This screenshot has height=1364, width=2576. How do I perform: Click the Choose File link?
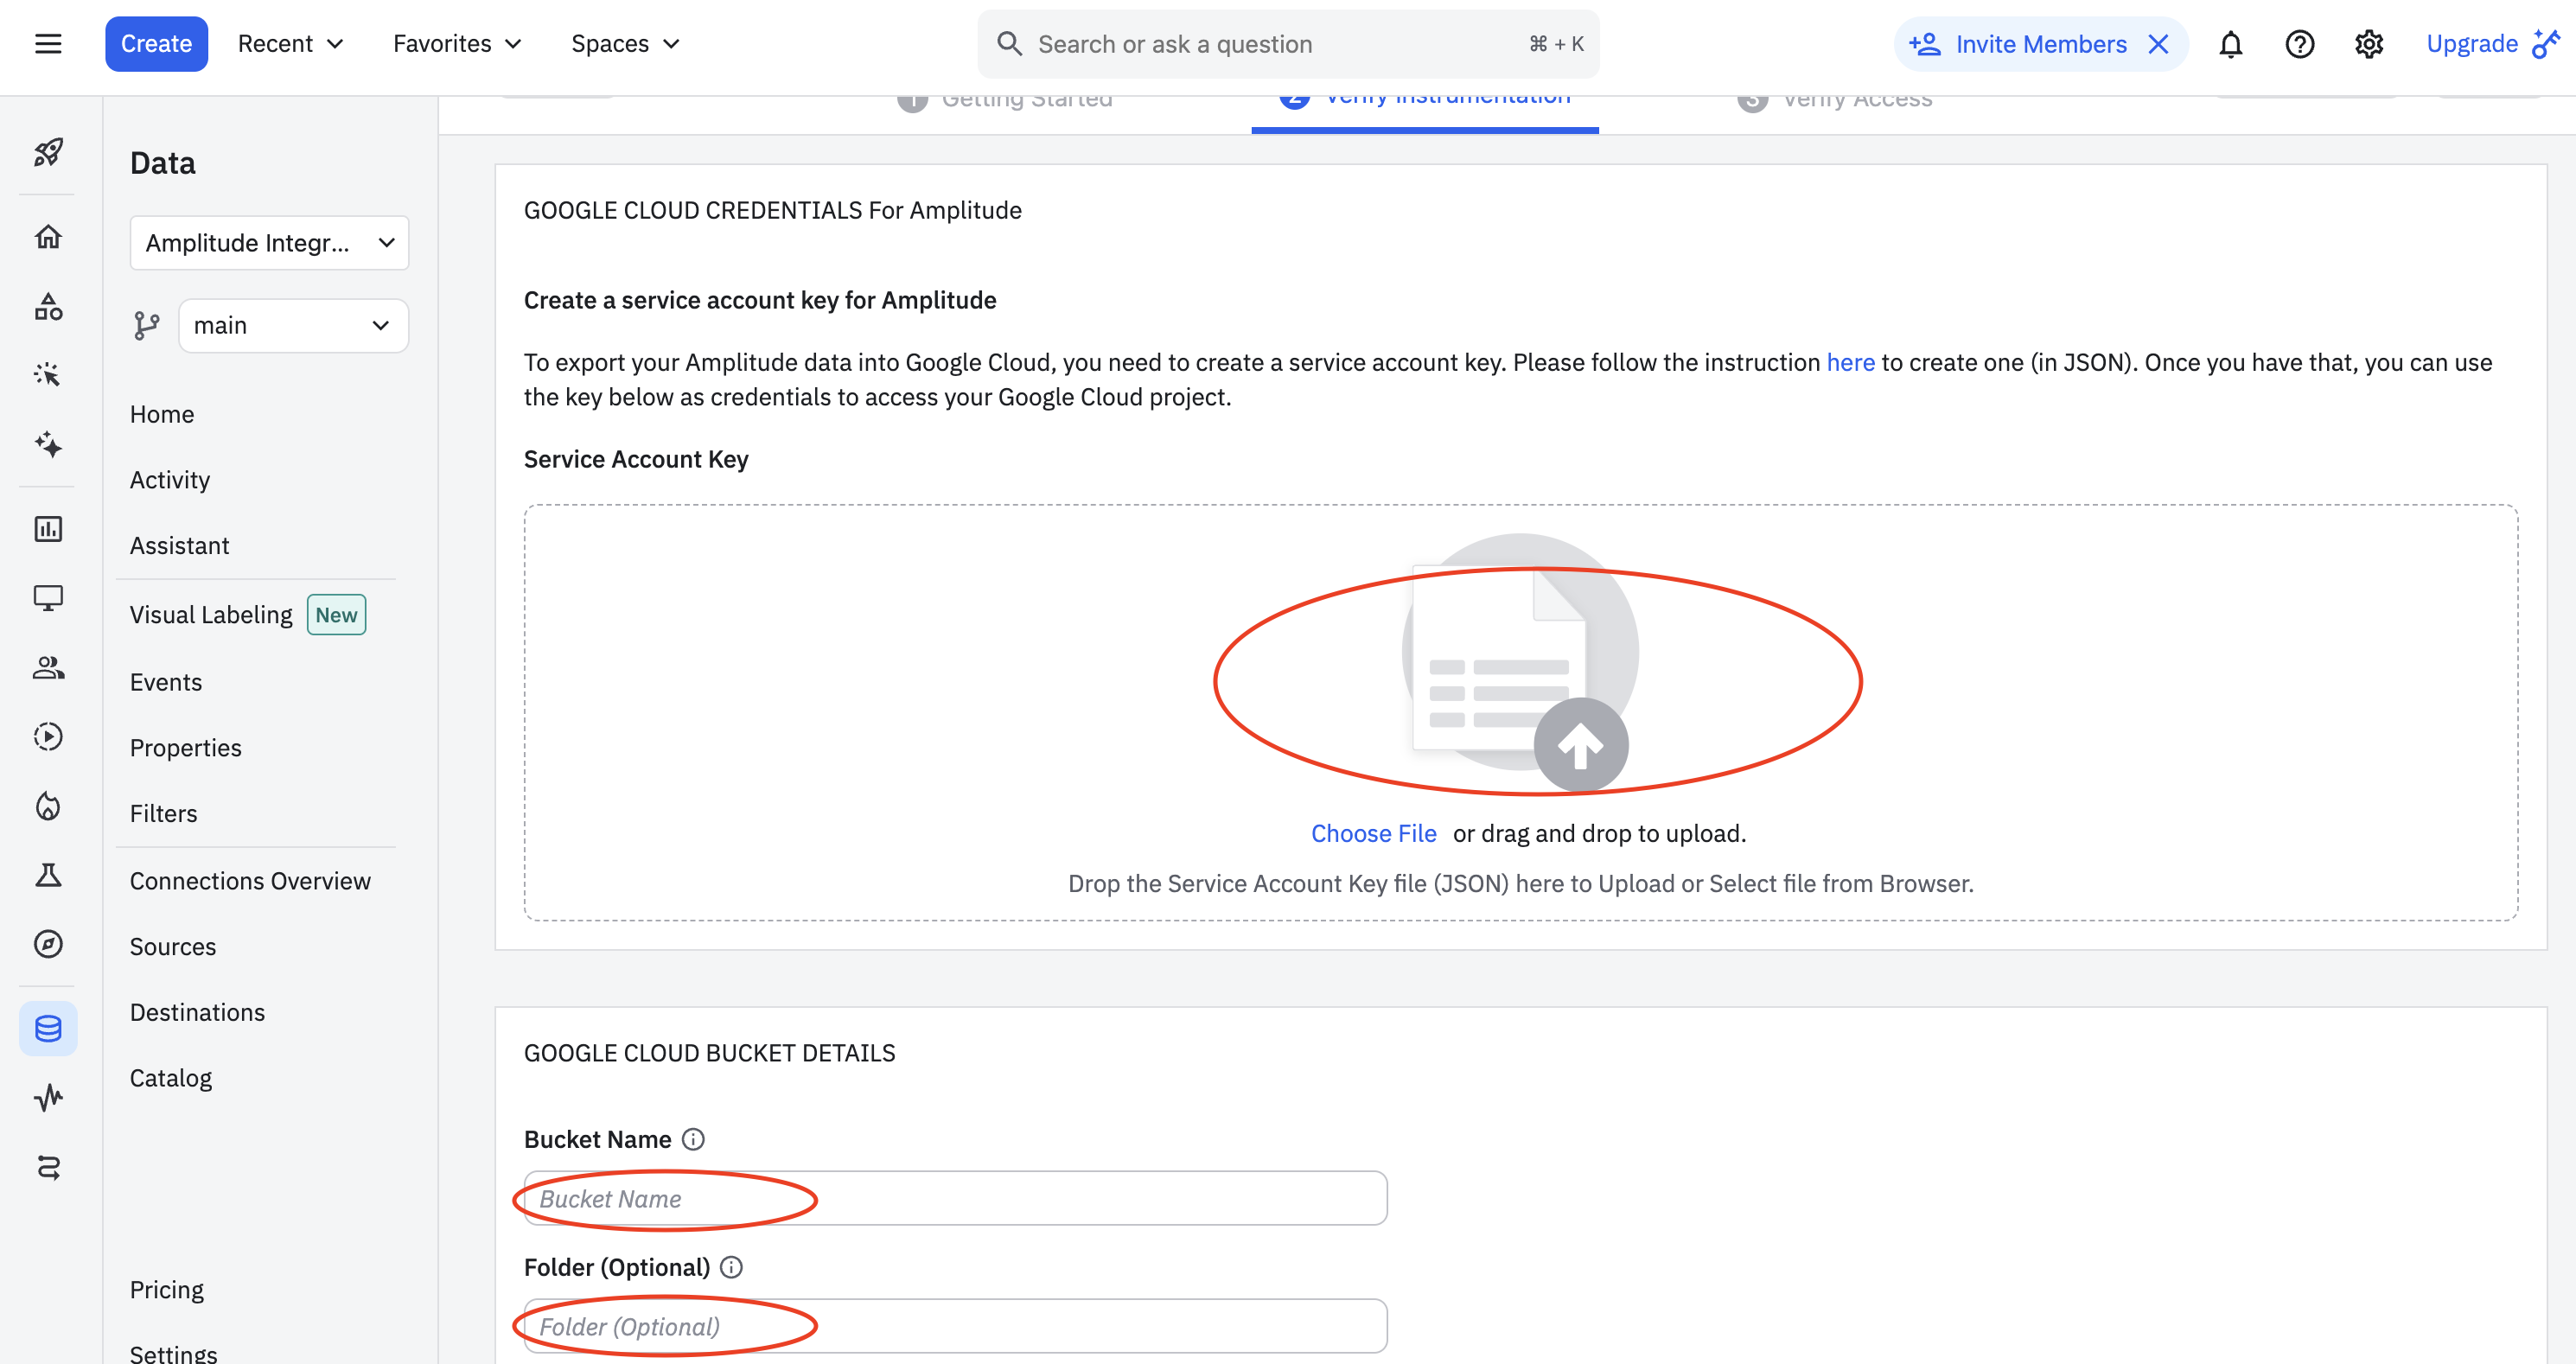(1373, 833)
